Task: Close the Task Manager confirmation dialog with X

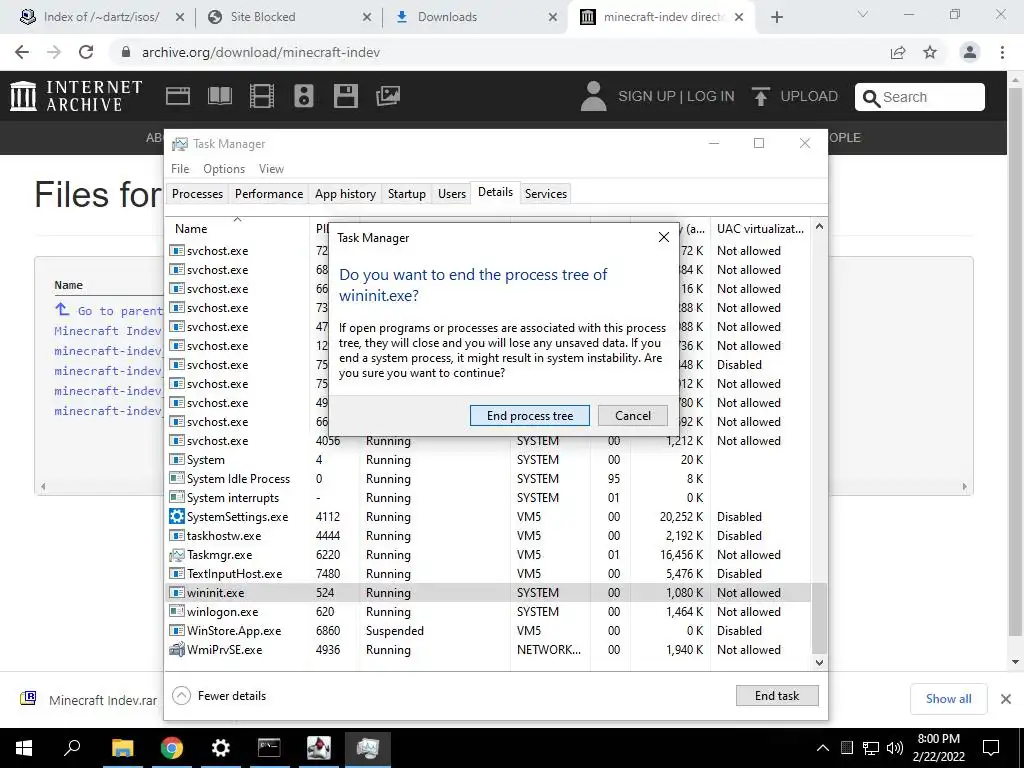Action: [664, 237]
